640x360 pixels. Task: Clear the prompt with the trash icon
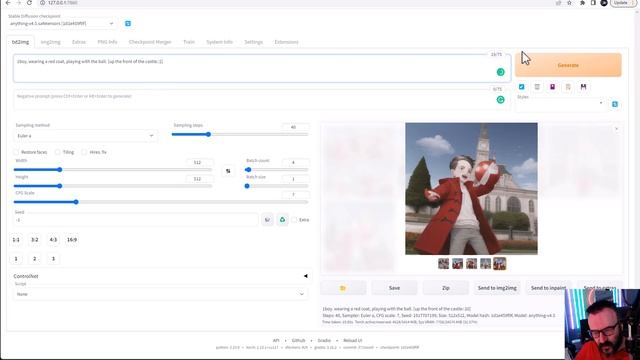537,87
